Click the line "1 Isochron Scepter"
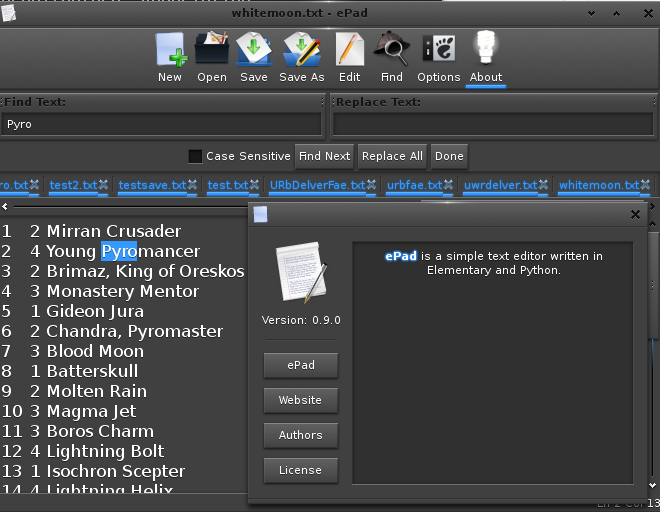The height and width of the screenshot is (512, 660). click(x=107, y=471)
